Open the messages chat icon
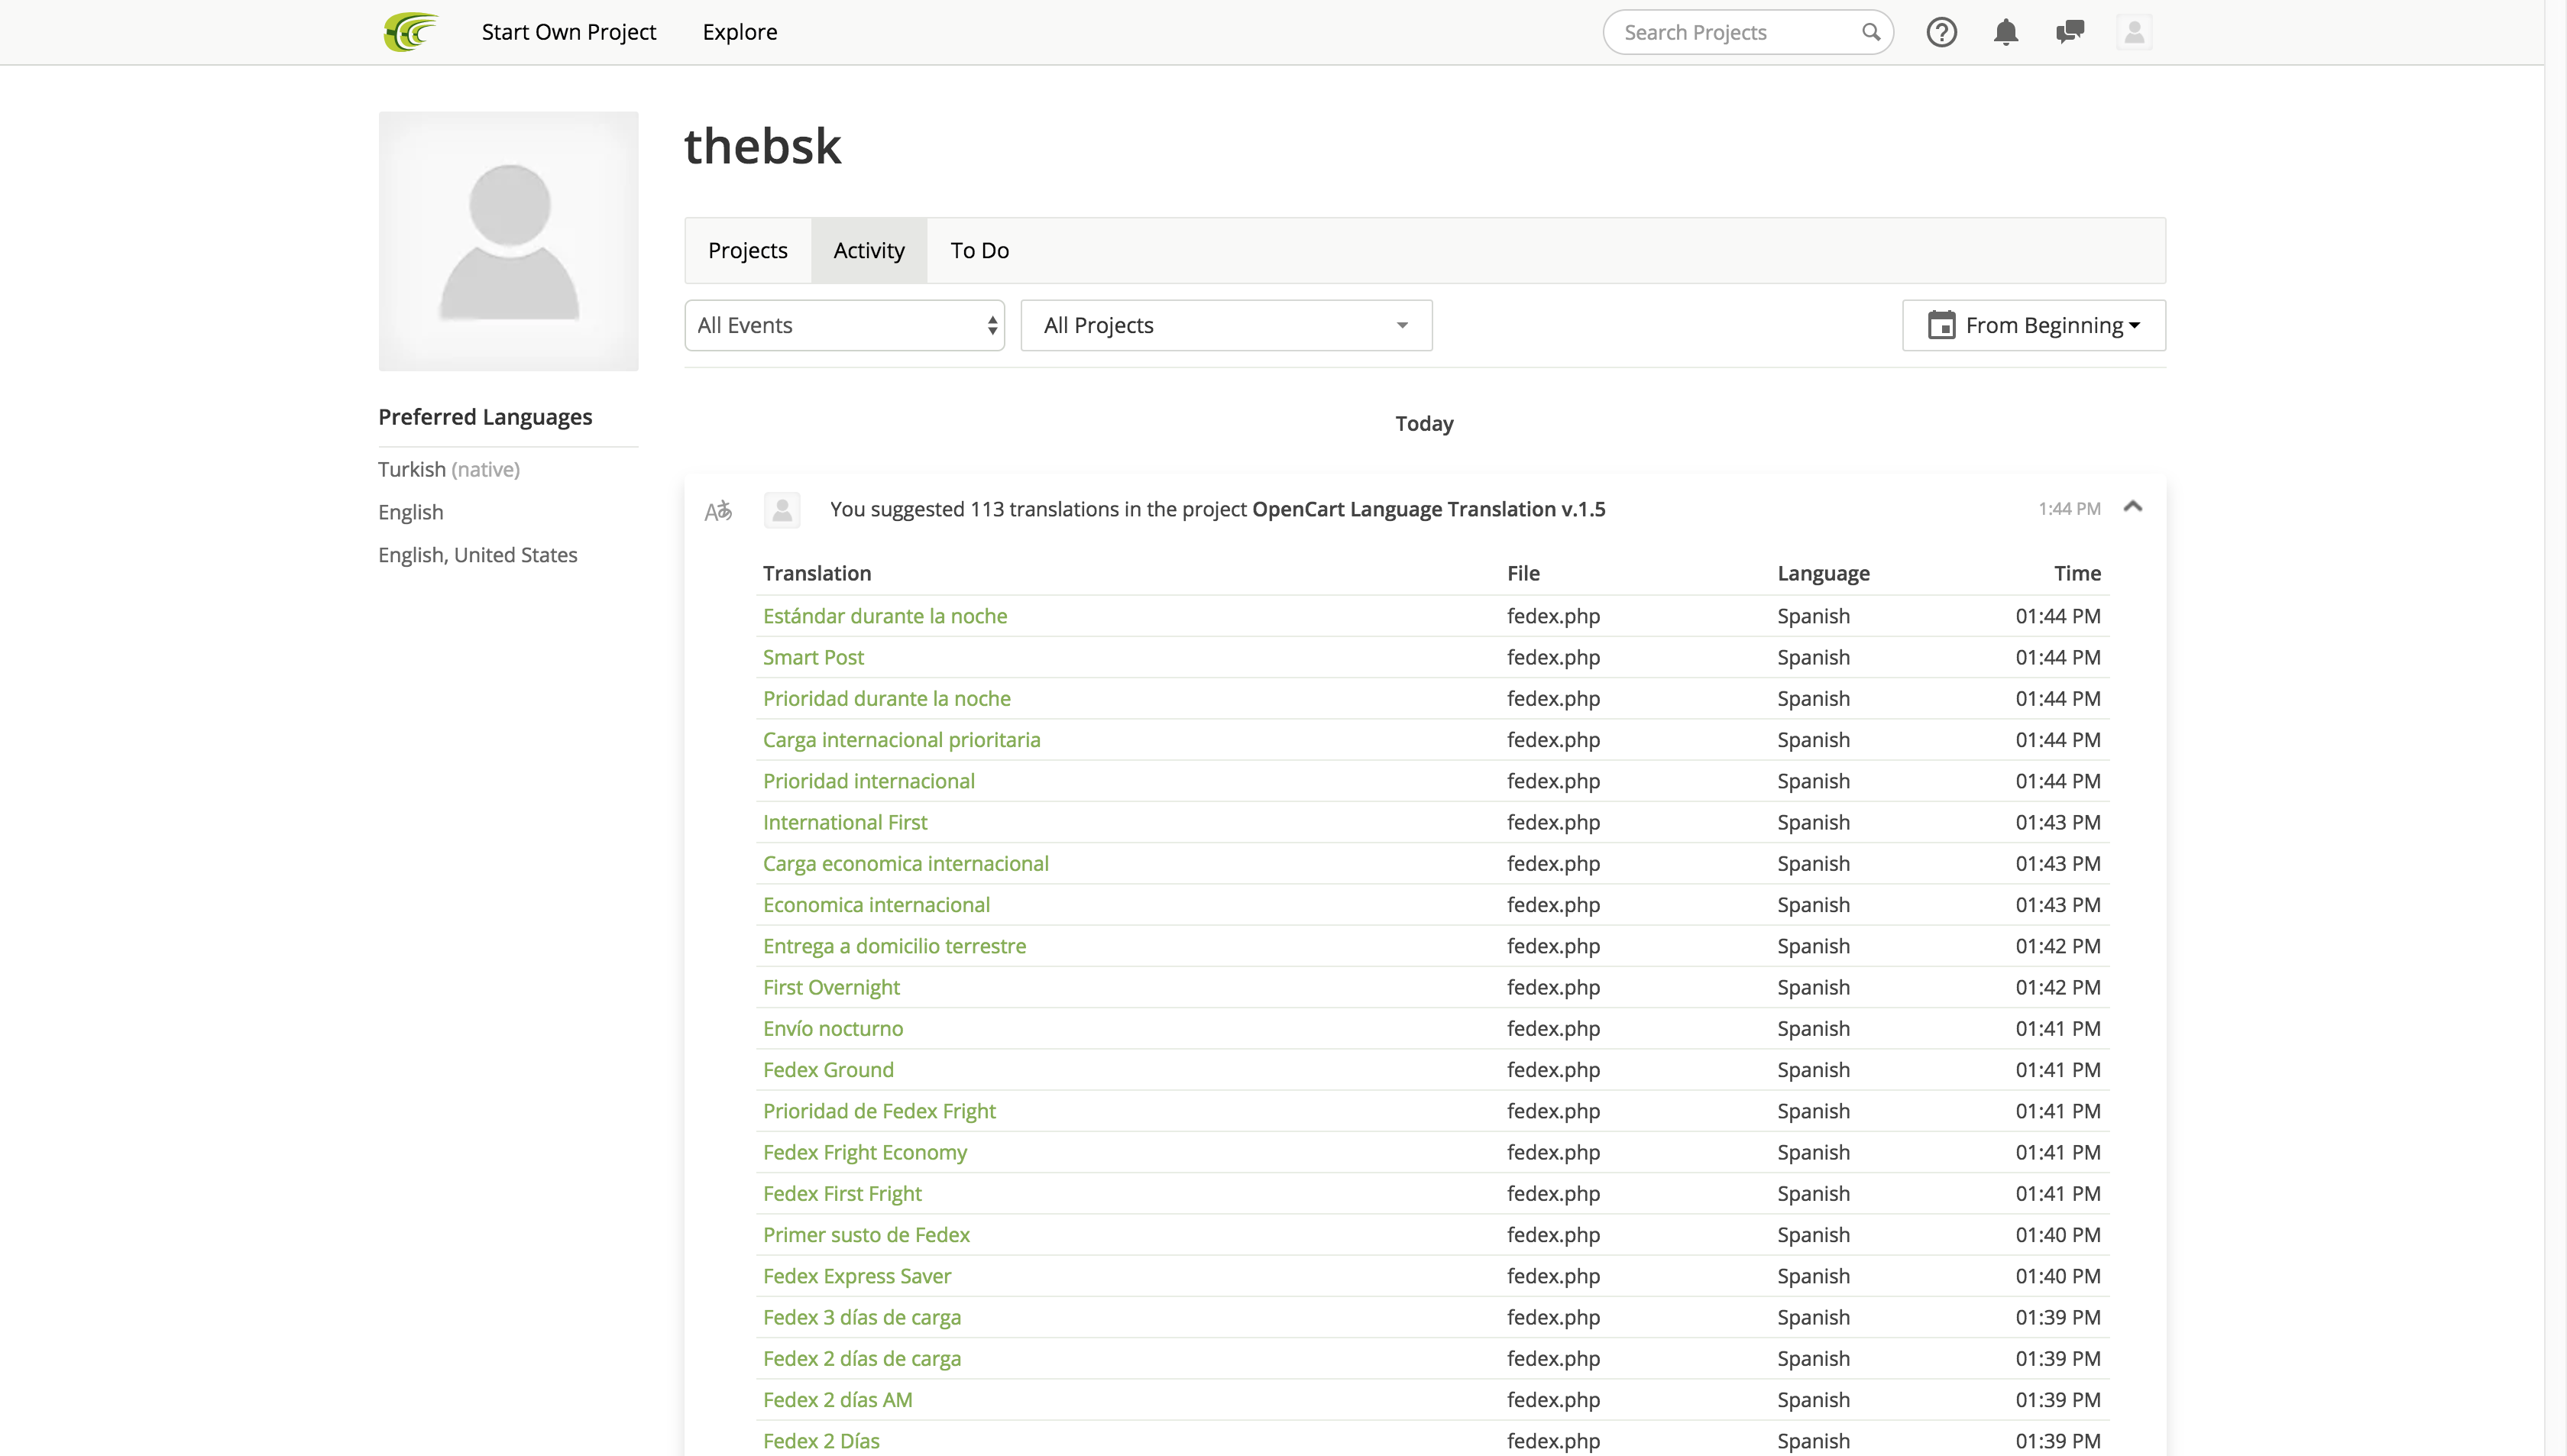Image resolution: width=2567 pixels, height=1456 pixels. (x=2069, y=32)
